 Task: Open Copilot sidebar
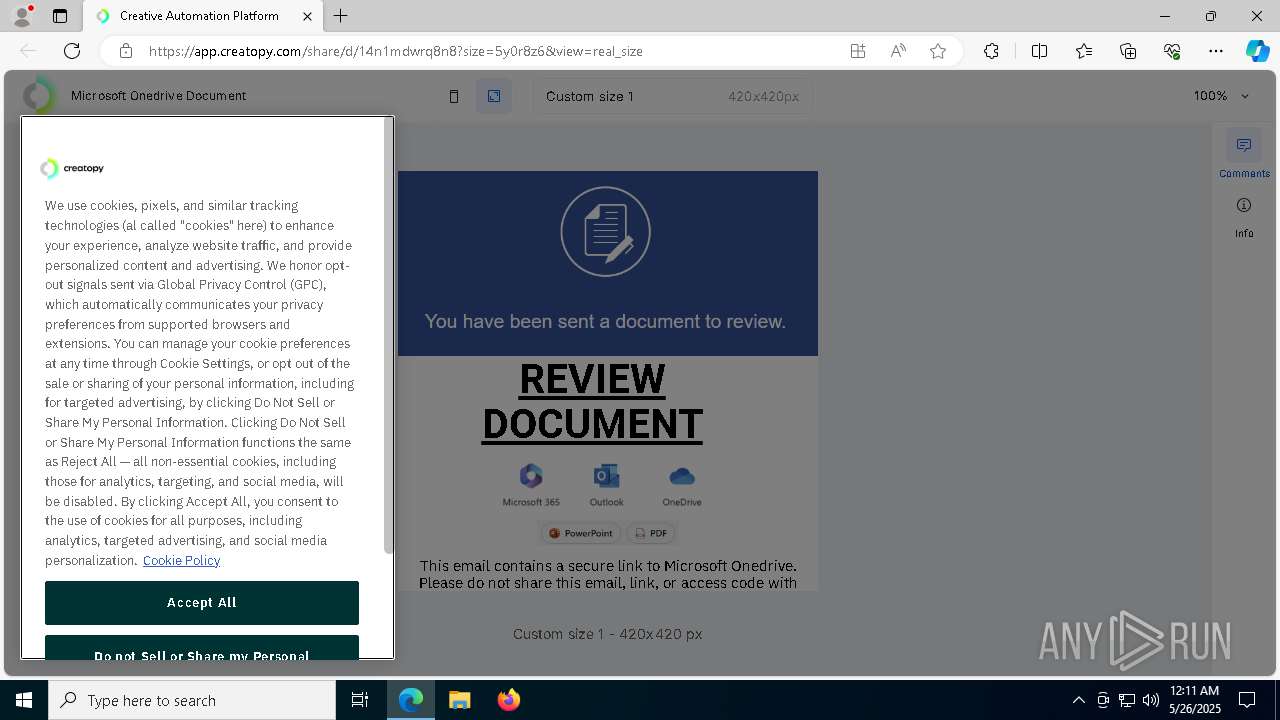pyautogui.click(x=1257, y=51)
